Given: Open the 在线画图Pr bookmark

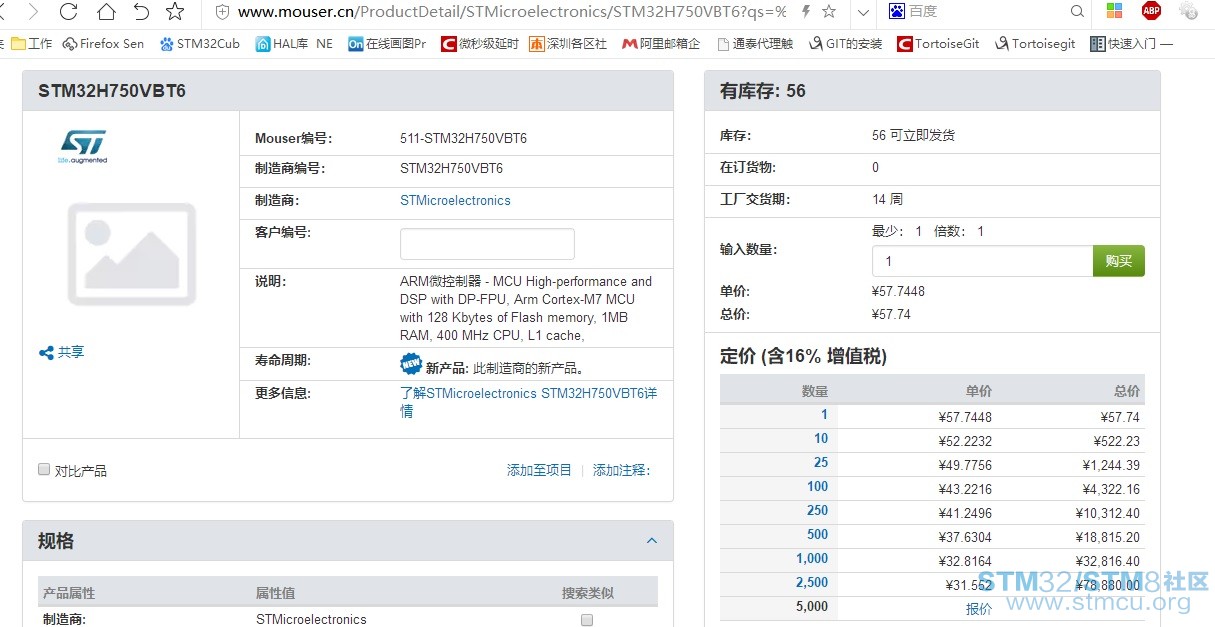Looking at the screenshot, I should tap(387, 44).
